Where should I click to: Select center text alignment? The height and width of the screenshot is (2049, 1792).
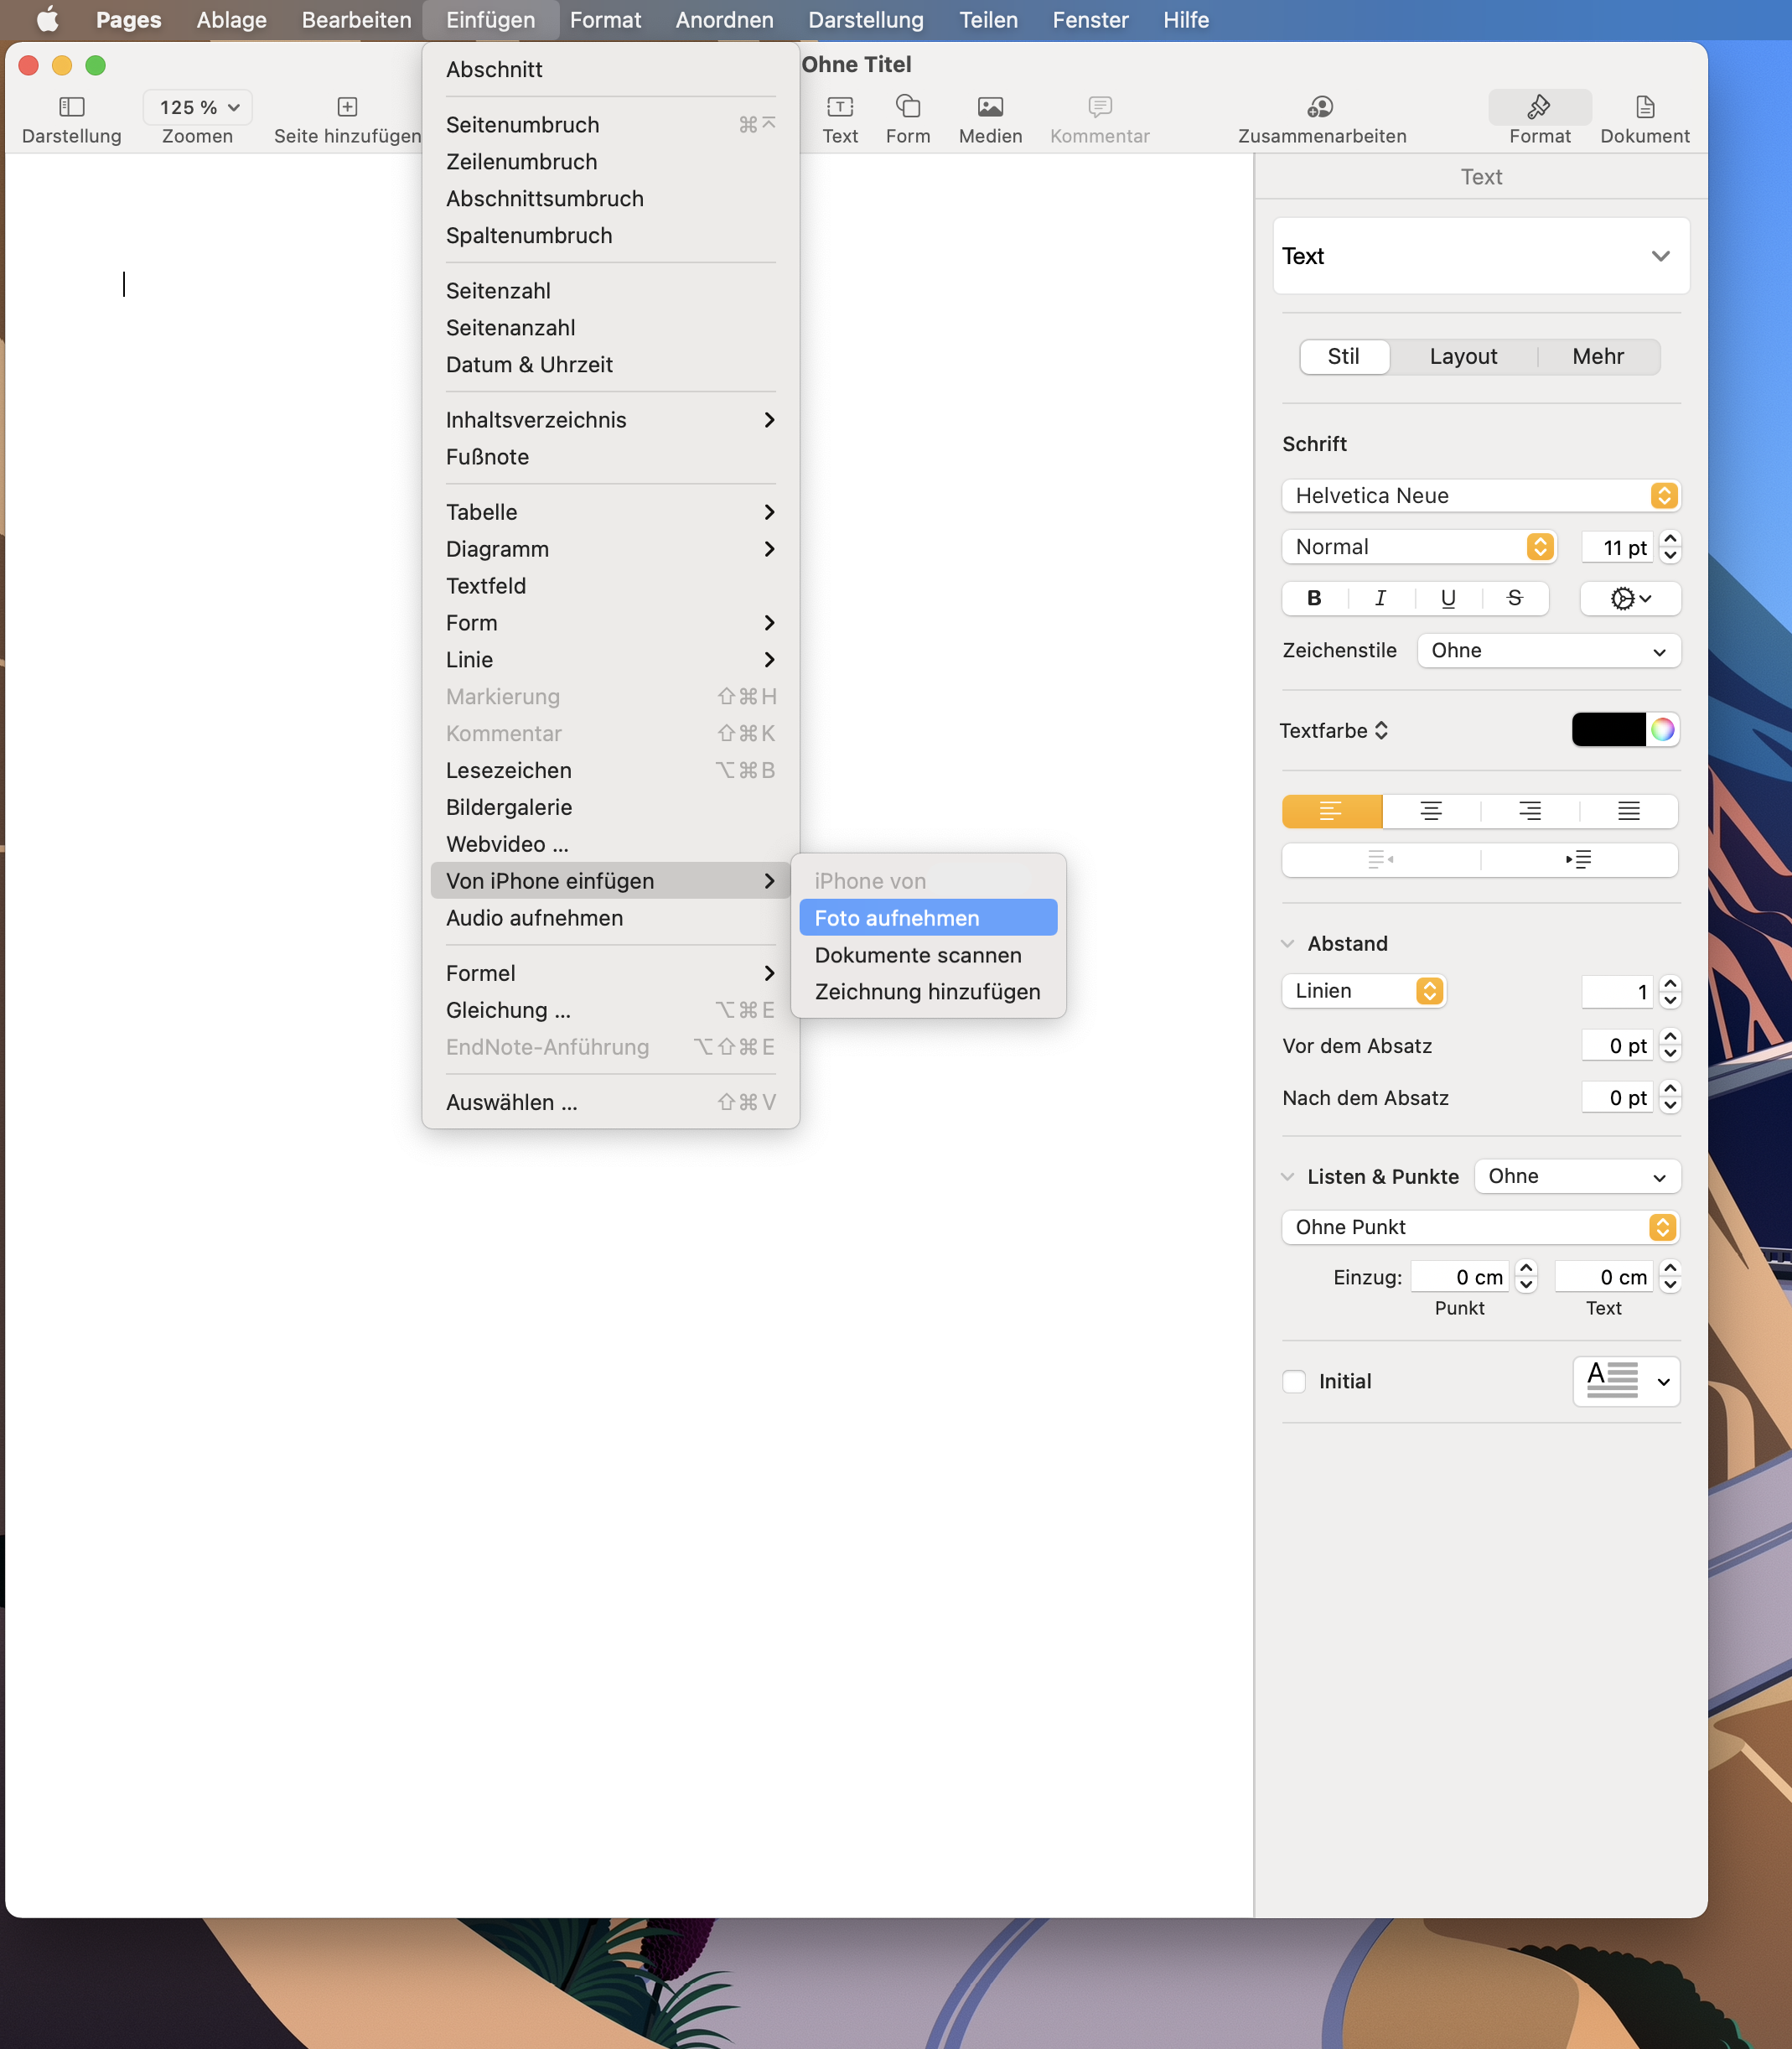(x=1430, y=811)
